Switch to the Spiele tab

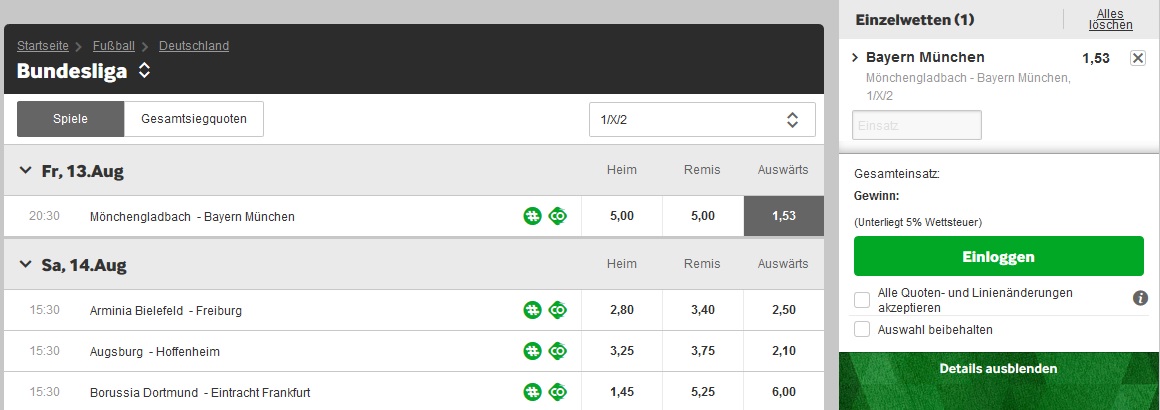[70, 119]
